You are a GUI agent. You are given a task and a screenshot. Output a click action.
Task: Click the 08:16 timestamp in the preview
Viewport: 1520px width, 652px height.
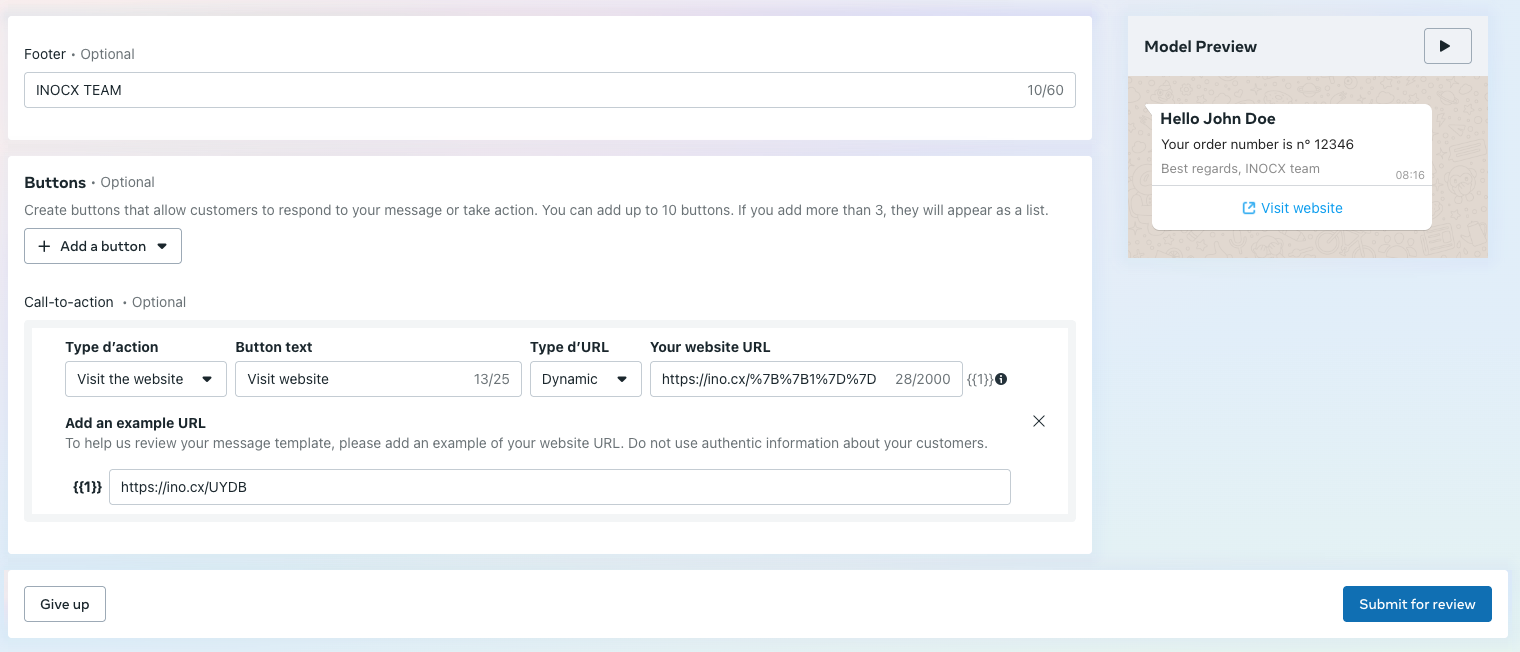tap(1409, 175)
